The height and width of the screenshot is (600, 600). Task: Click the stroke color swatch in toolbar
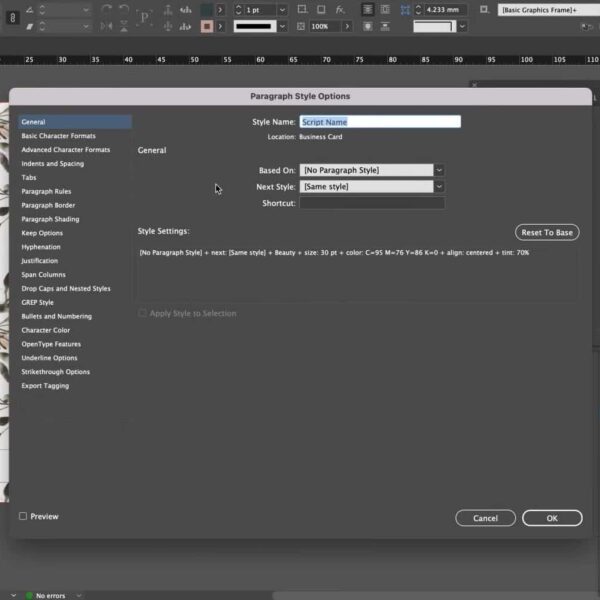click(206, 26)
